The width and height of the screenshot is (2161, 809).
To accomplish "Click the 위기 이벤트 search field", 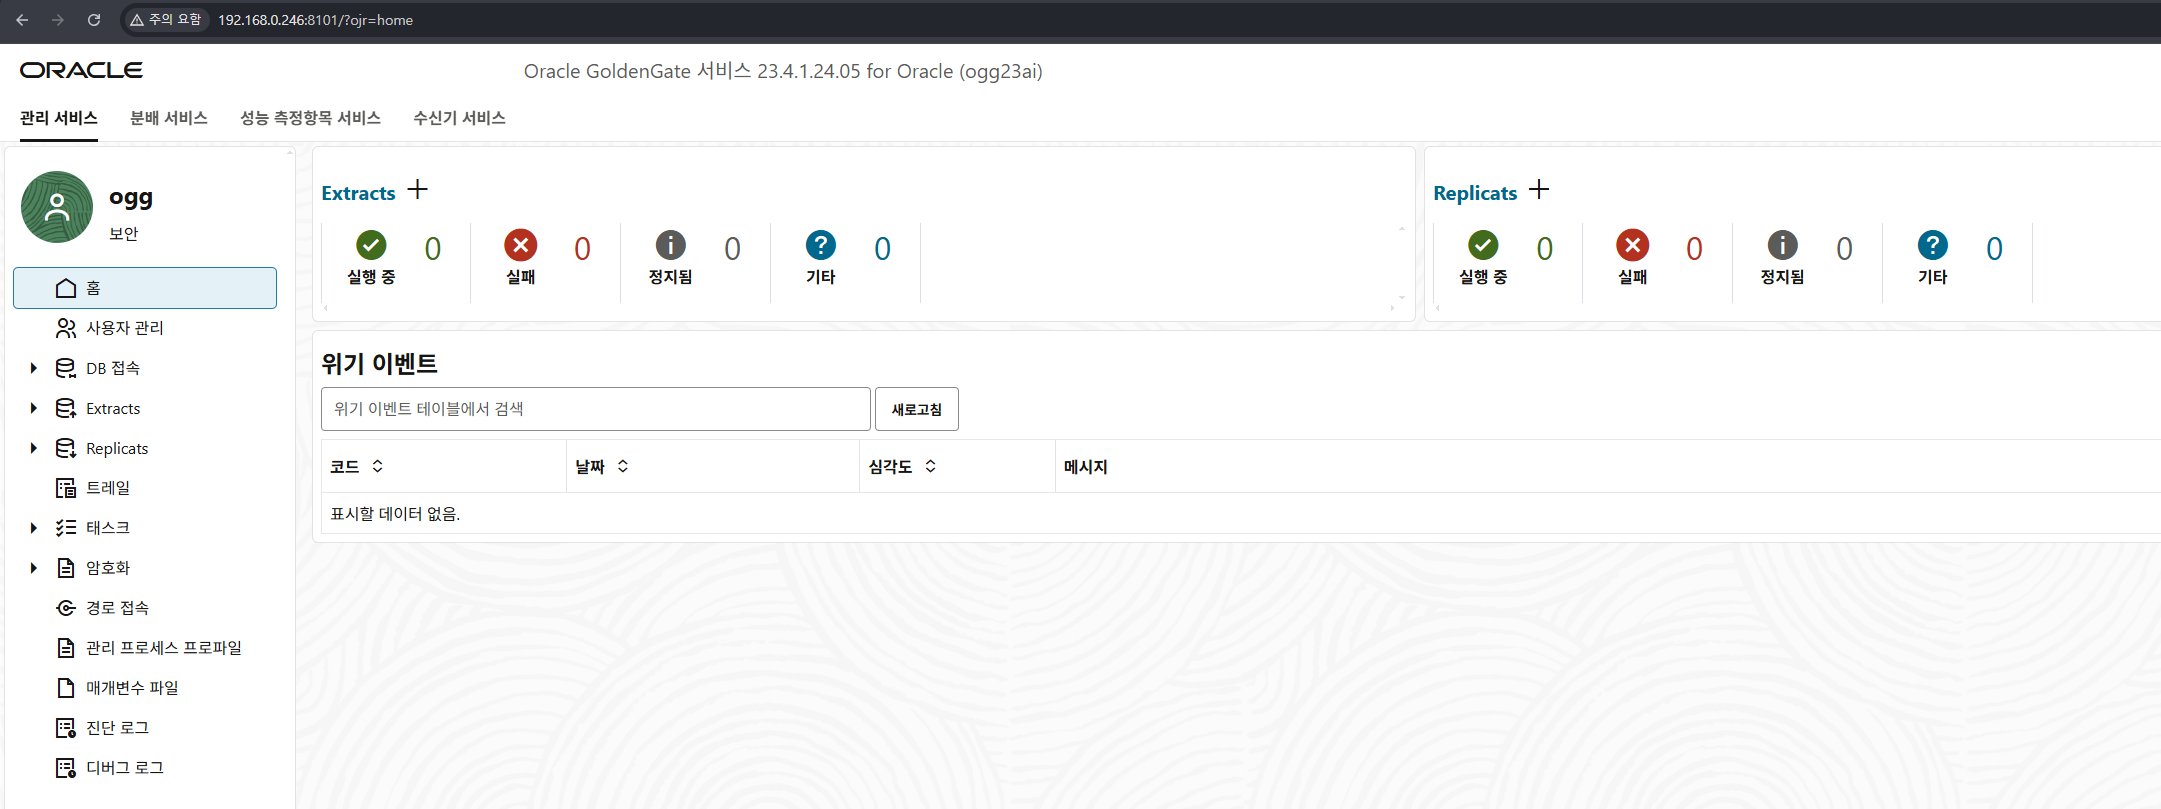I will click(x=596, y=409).
